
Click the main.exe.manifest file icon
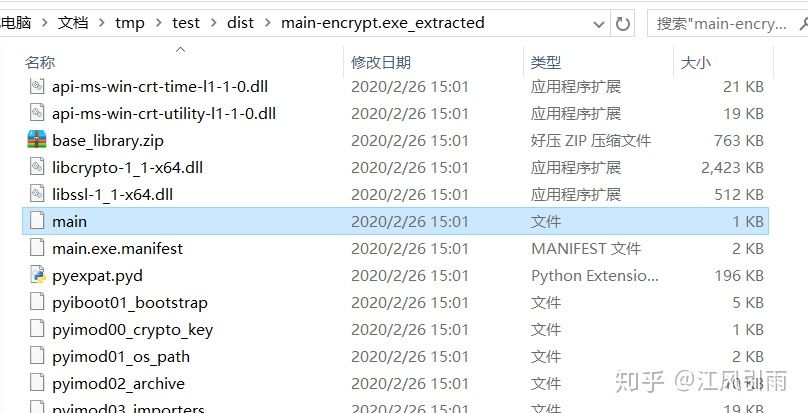[x=37, y=248]
